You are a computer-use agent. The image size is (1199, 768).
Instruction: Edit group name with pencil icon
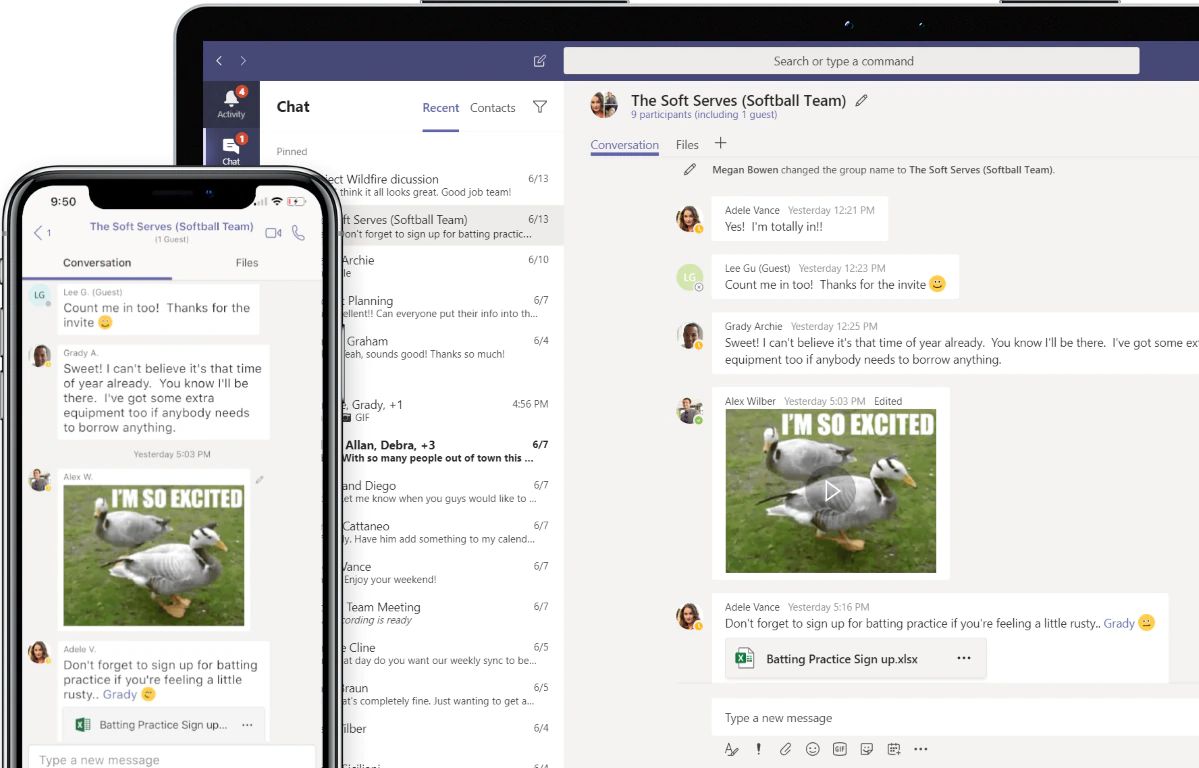[x=862, y=100]
